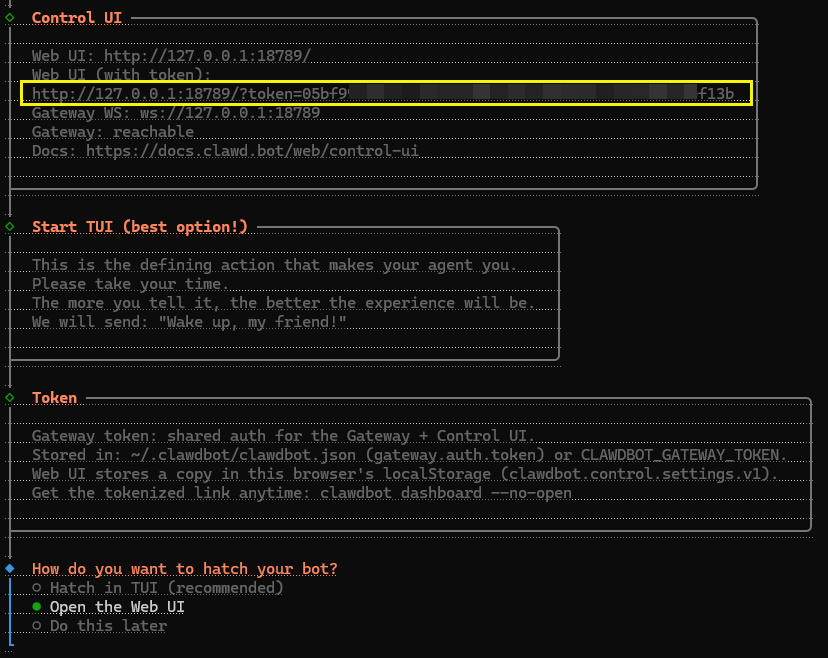The width and height of the screenshot is (828, 658).
Task: Click the green diamond beside Start TUI
Action: tap(9, 227)
